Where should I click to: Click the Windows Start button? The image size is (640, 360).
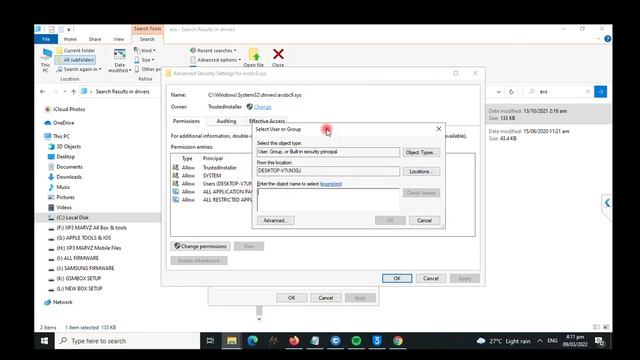pyautogui.click(x=44, y=341)
